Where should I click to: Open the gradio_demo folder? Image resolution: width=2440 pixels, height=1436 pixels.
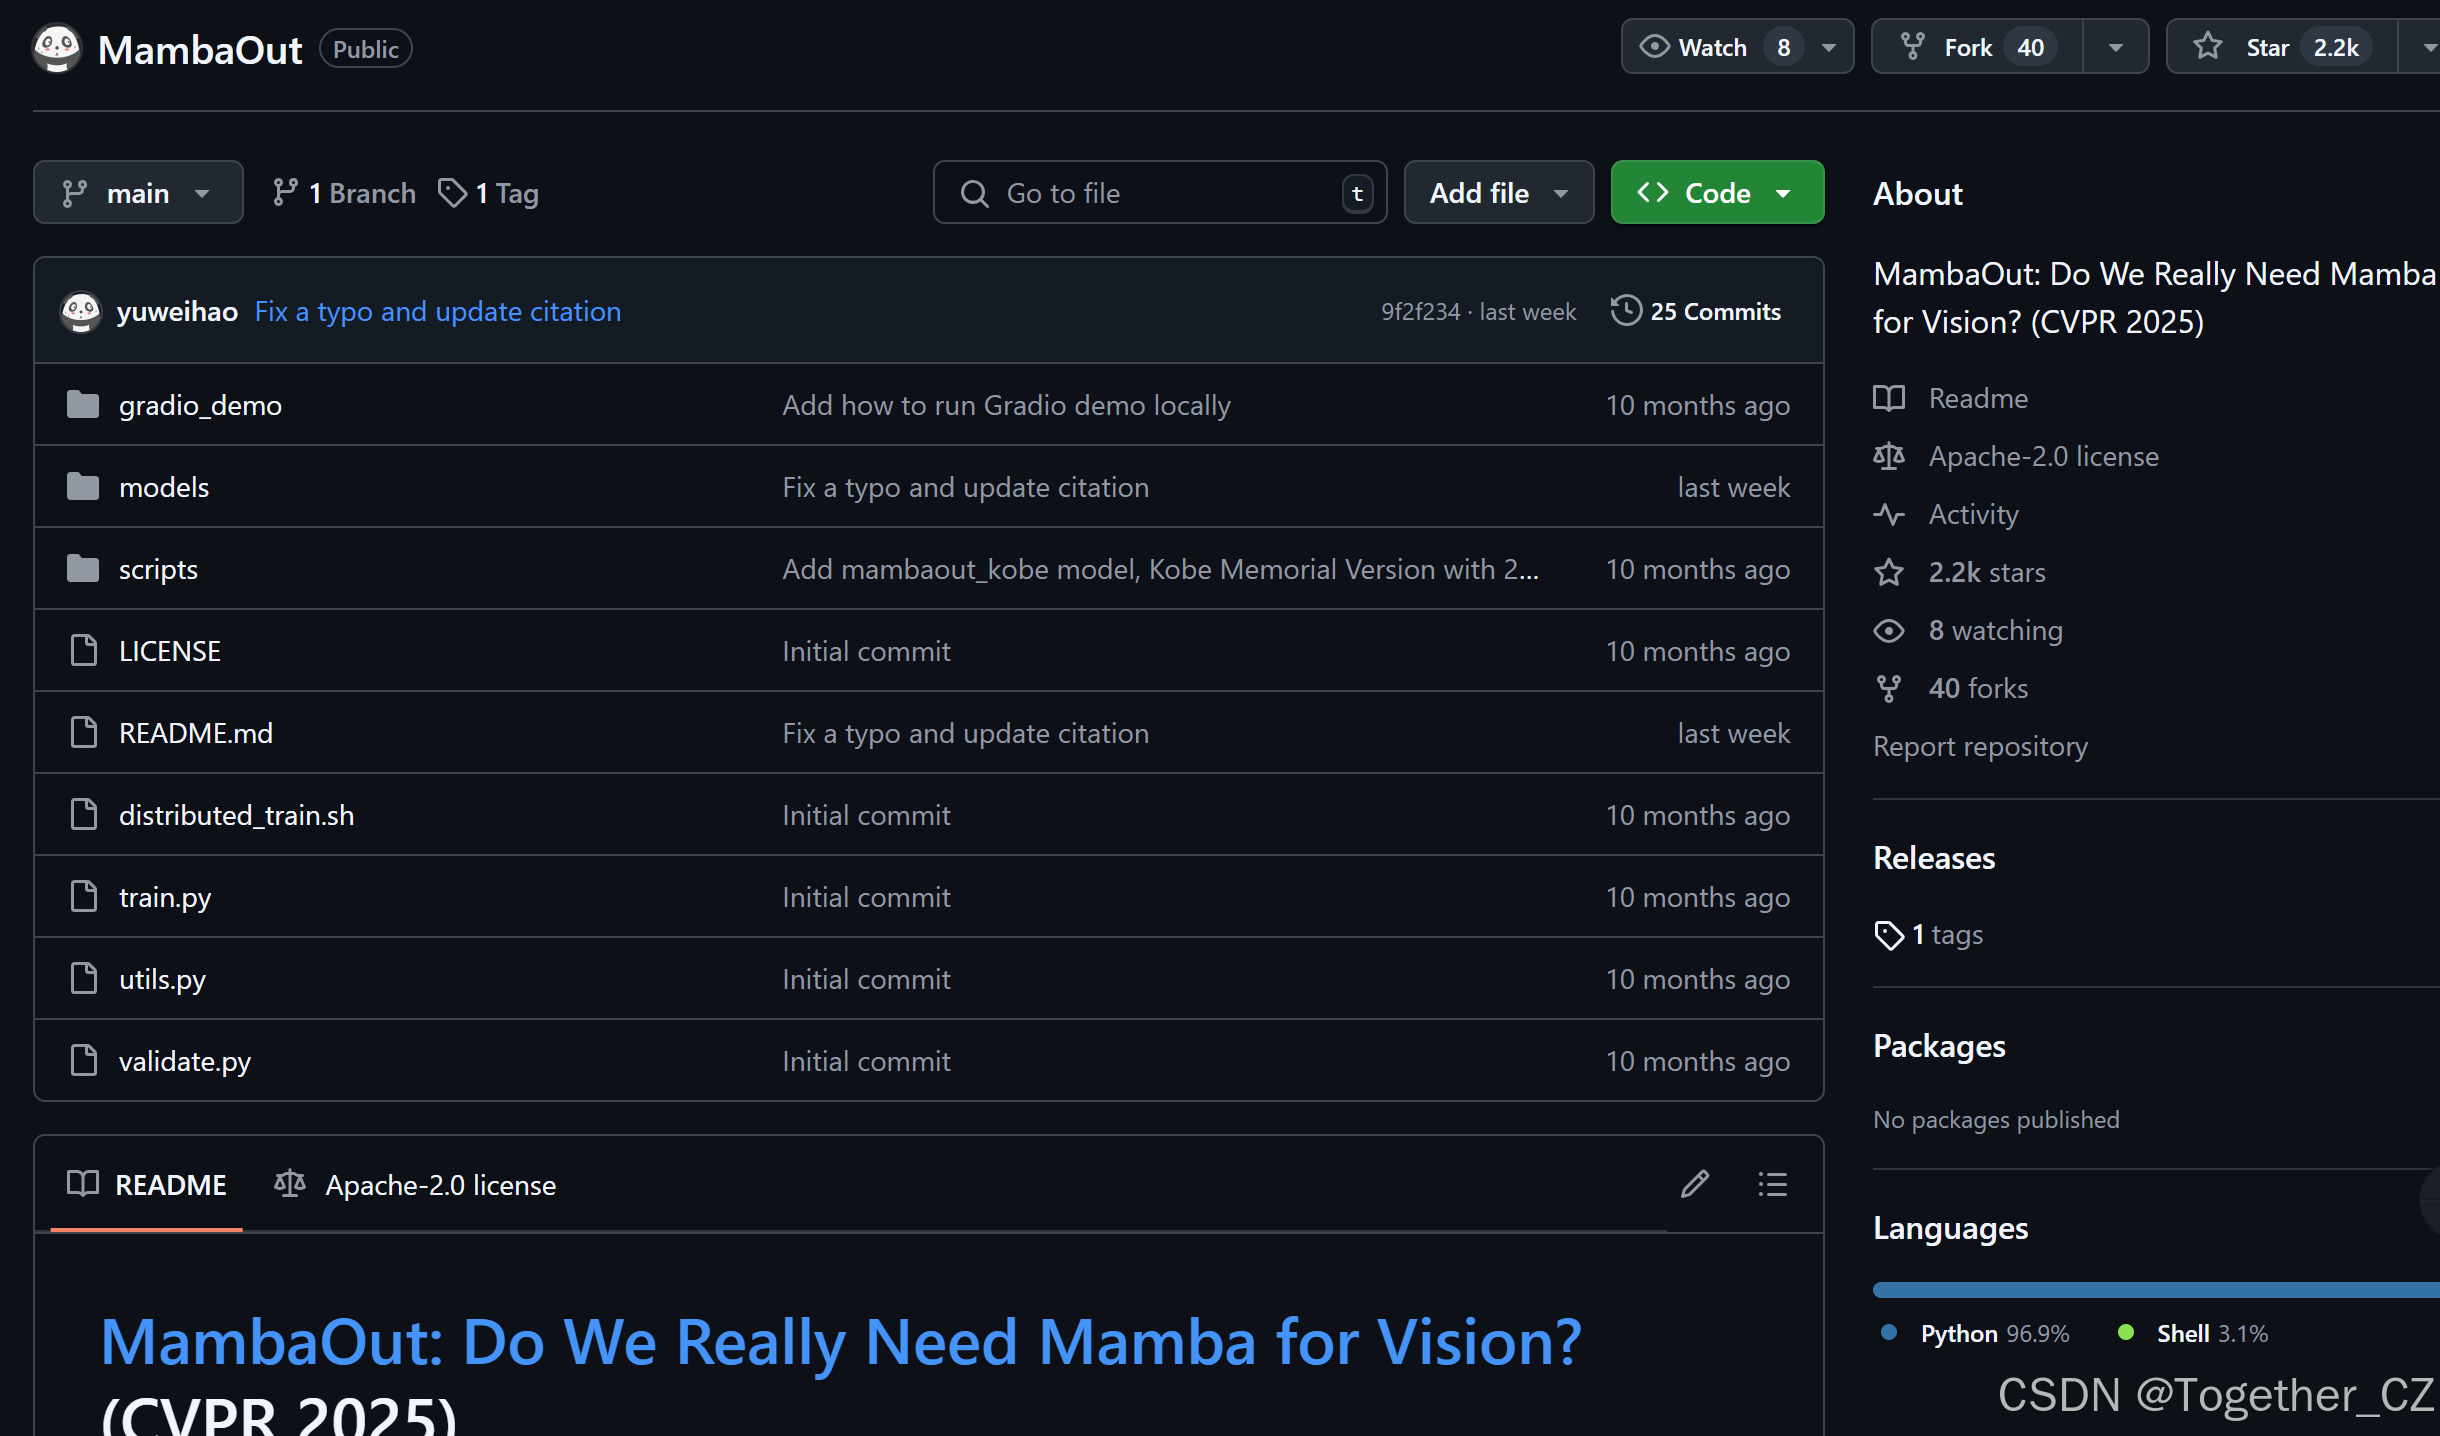[200, 405]
